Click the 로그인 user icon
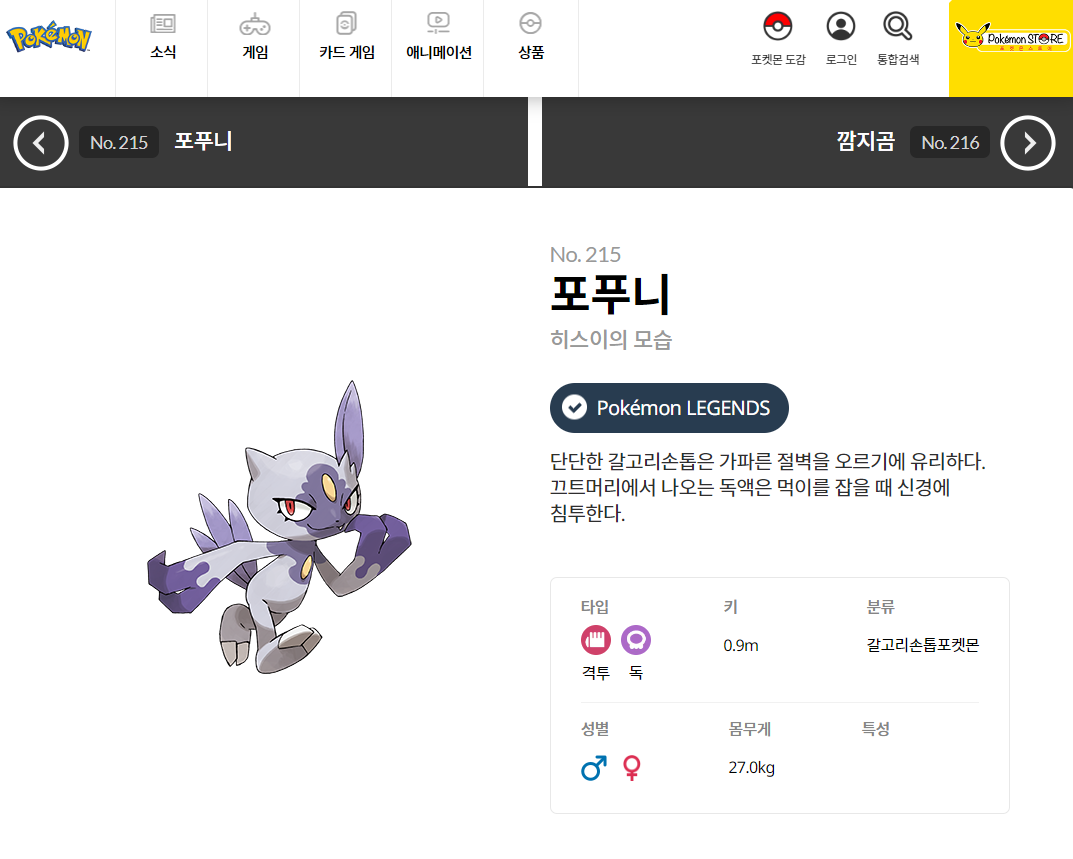Viewport: 1073px width, 859px height. [x=841, y=27]
